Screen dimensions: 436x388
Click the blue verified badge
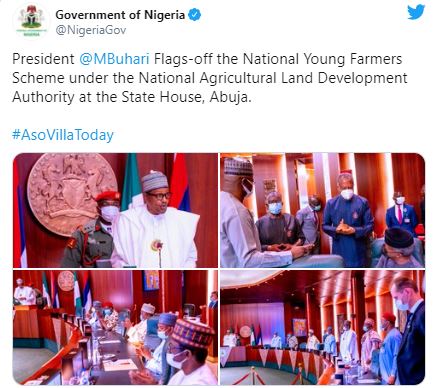195,15
